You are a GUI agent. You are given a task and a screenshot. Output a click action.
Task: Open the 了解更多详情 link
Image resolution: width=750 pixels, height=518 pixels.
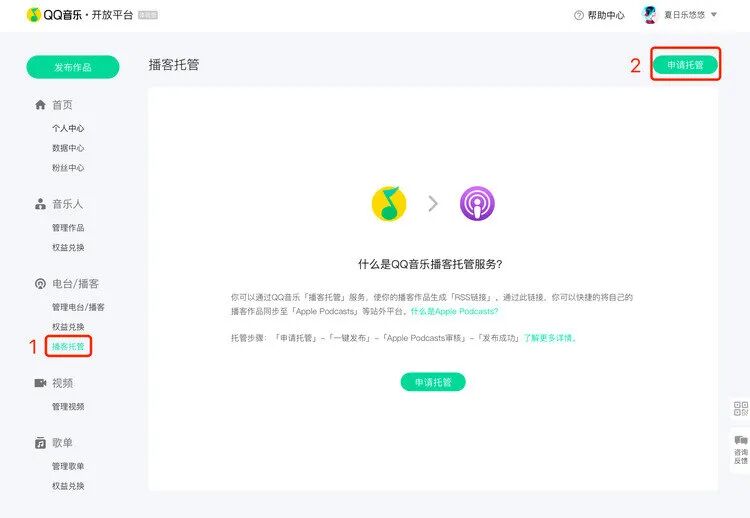tap(550, 338)
